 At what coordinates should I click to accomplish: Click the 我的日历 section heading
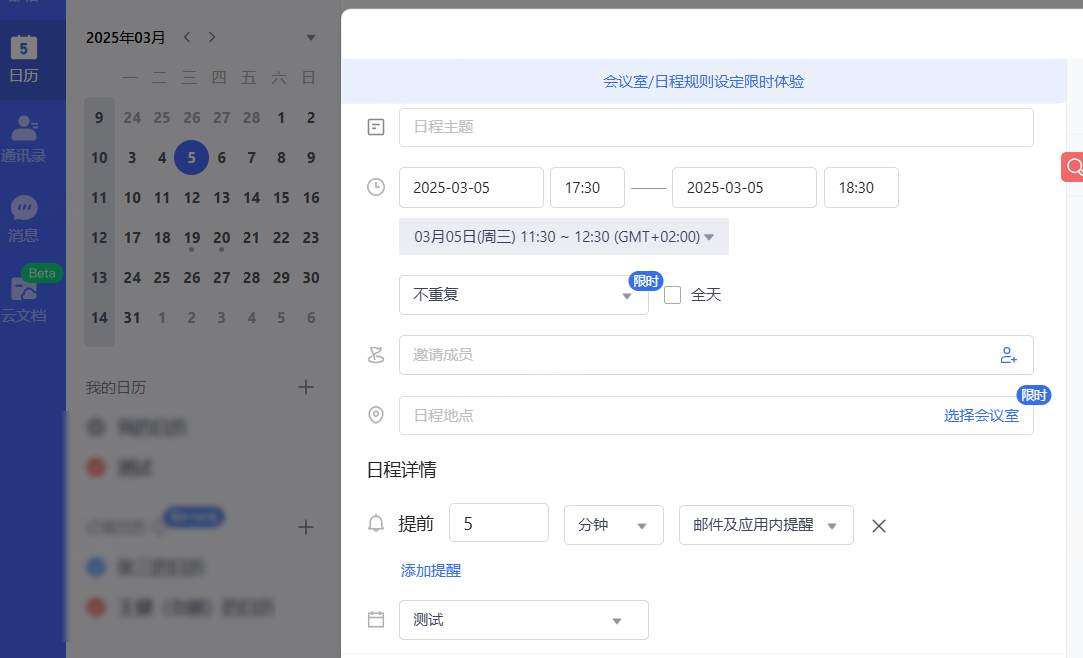click(116, 388)
